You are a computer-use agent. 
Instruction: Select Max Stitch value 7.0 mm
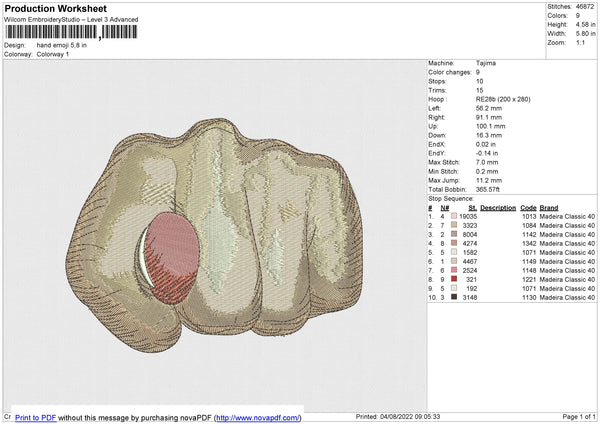click(x=487, y=162)
